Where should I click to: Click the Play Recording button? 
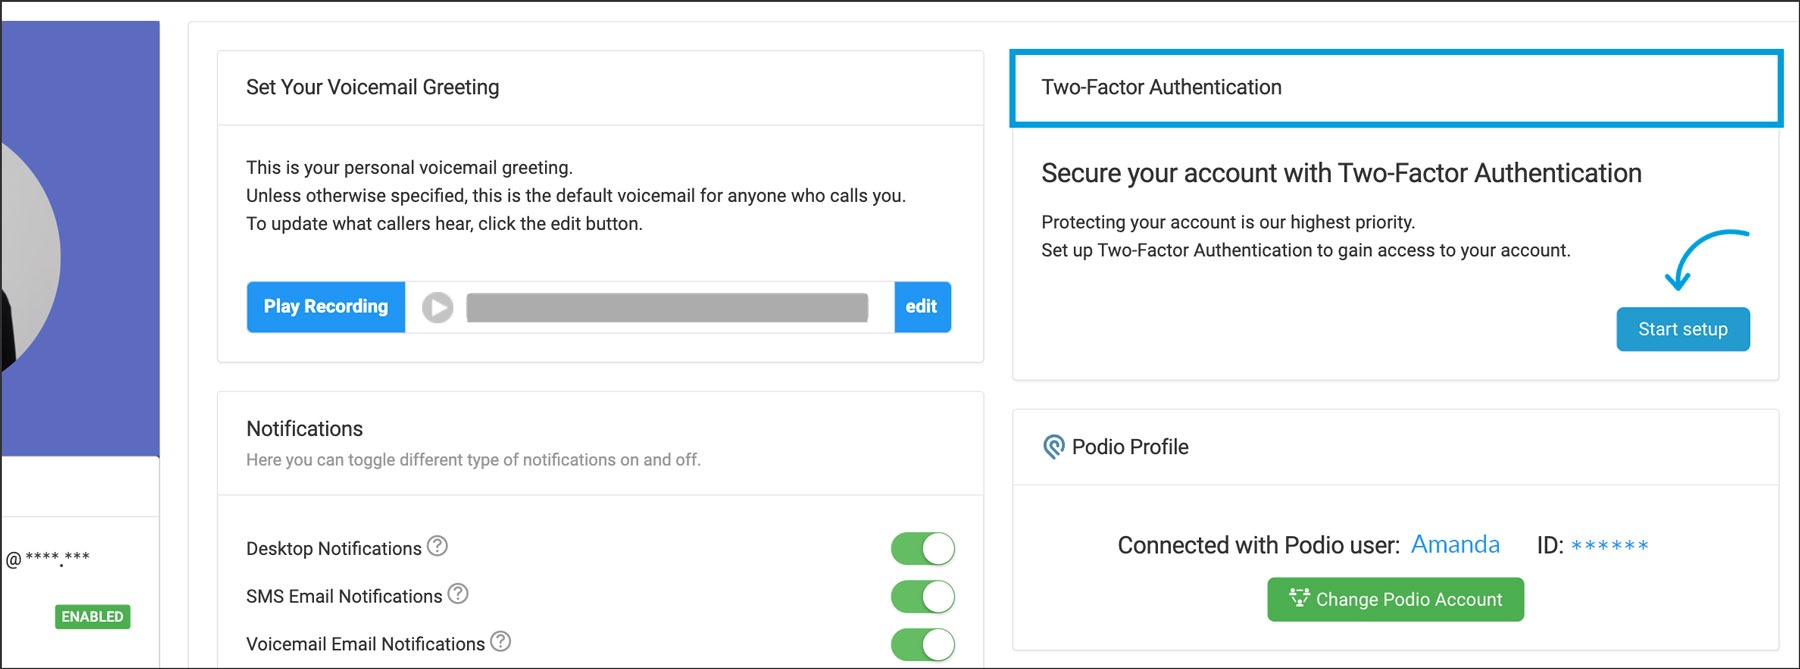(x=325, y=307)
